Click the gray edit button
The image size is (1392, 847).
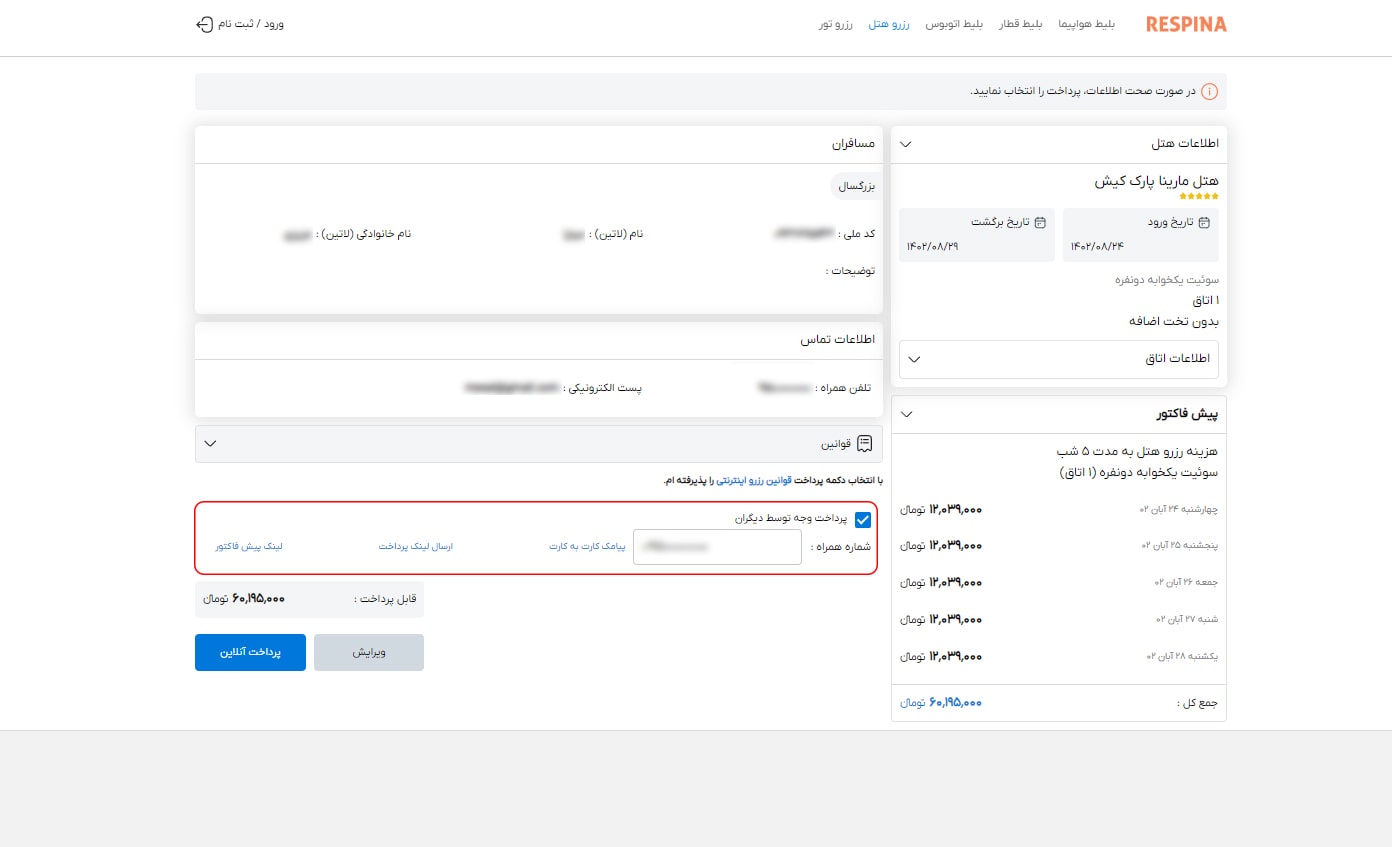pos(369,652)
